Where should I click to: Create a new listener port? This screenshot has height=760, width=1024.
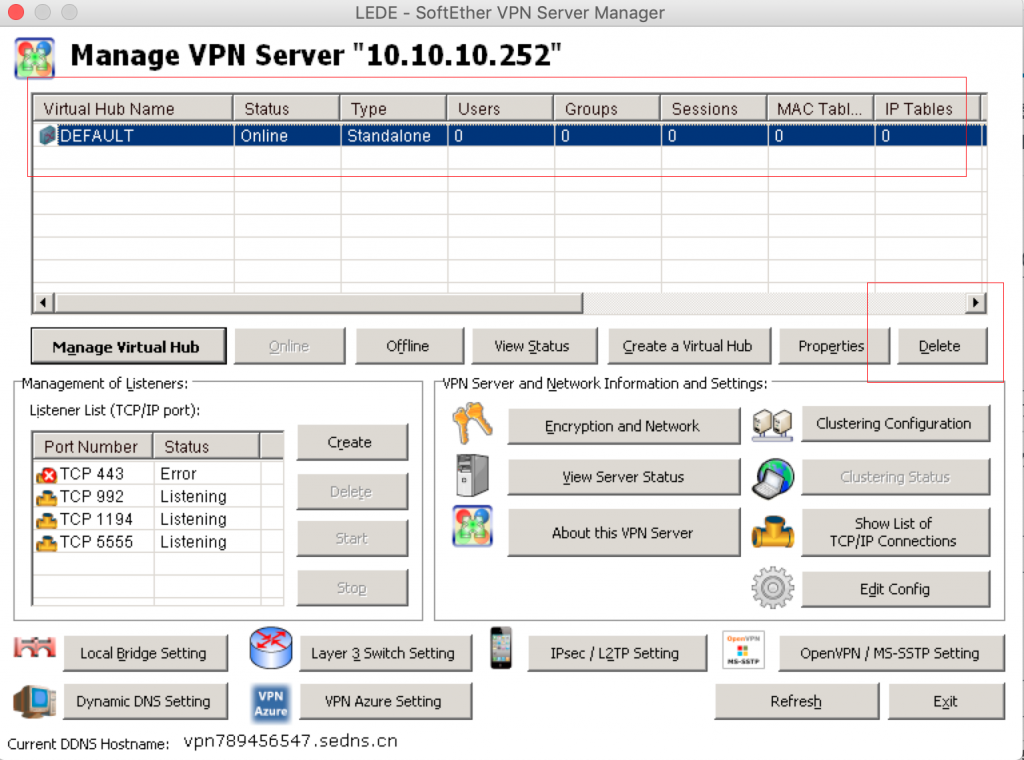[x=352, y=443]
